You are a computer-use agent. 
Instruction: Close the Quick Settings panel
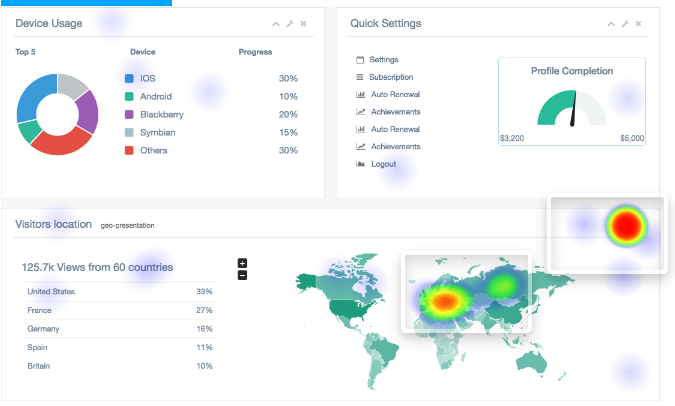point(638,24)
